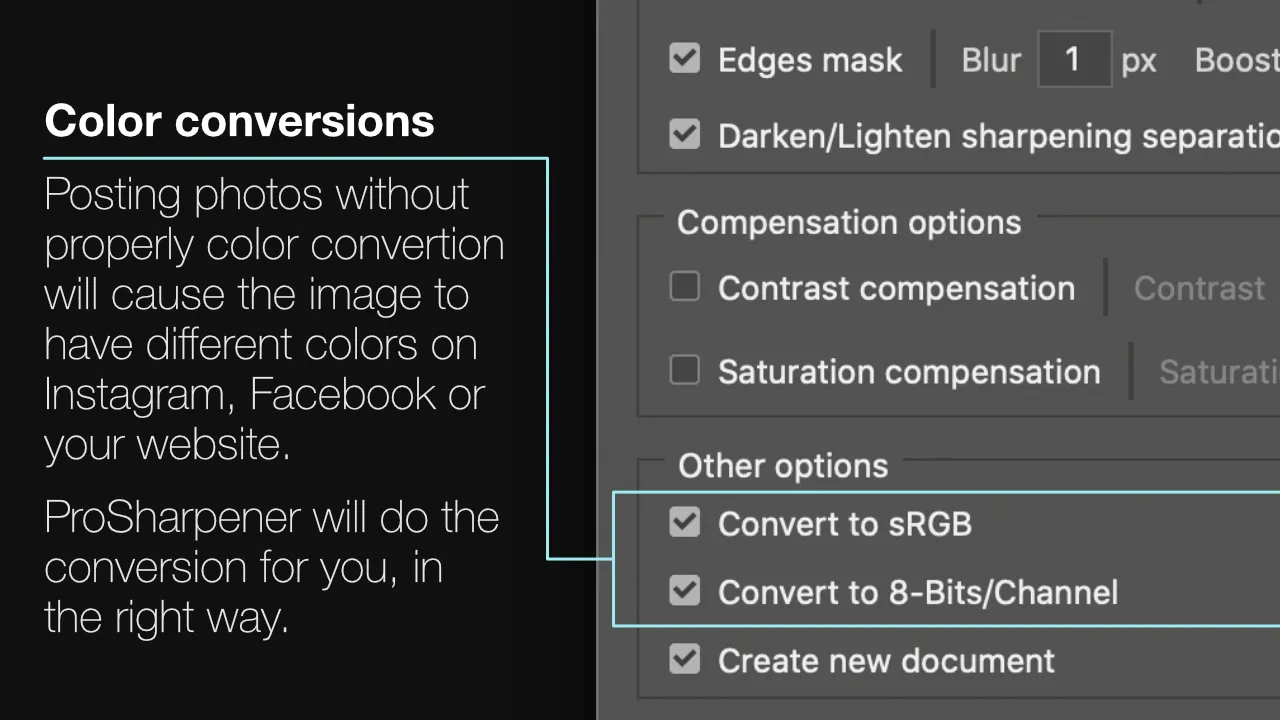Image resolution: width=1280 pixels, height=720 pixels.
Task: Click the Blur pixel value field
Action: click(1074, 59)
